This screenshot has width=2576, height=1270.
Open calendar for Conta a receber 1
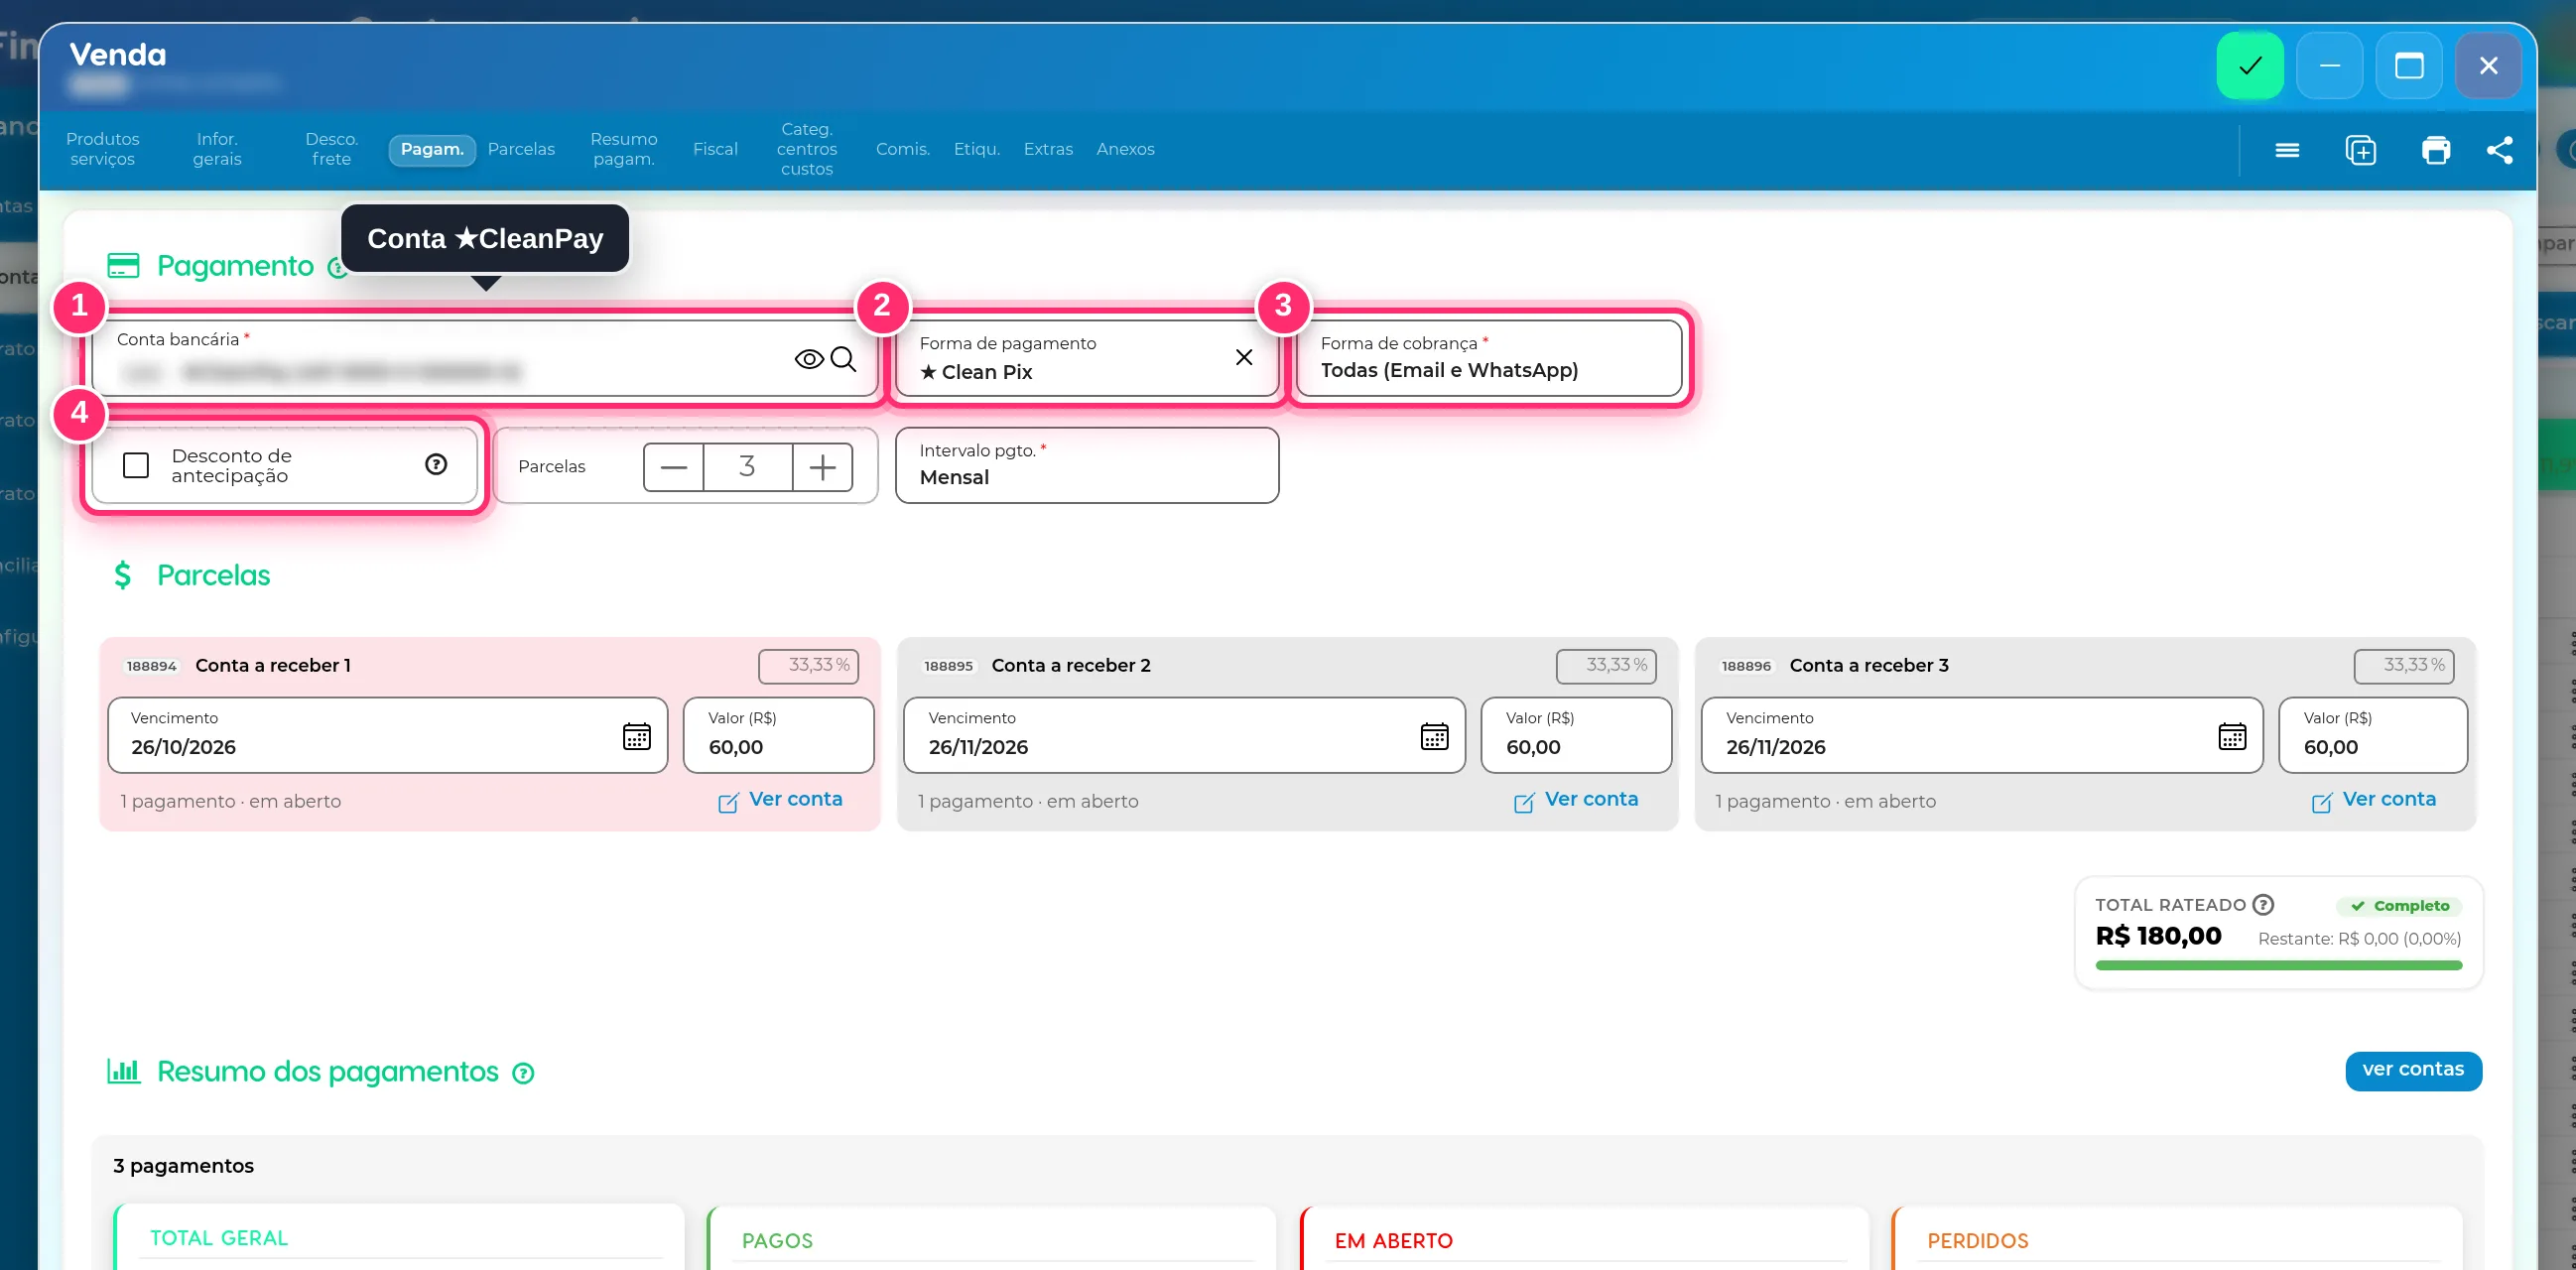(x=637, y=736)
